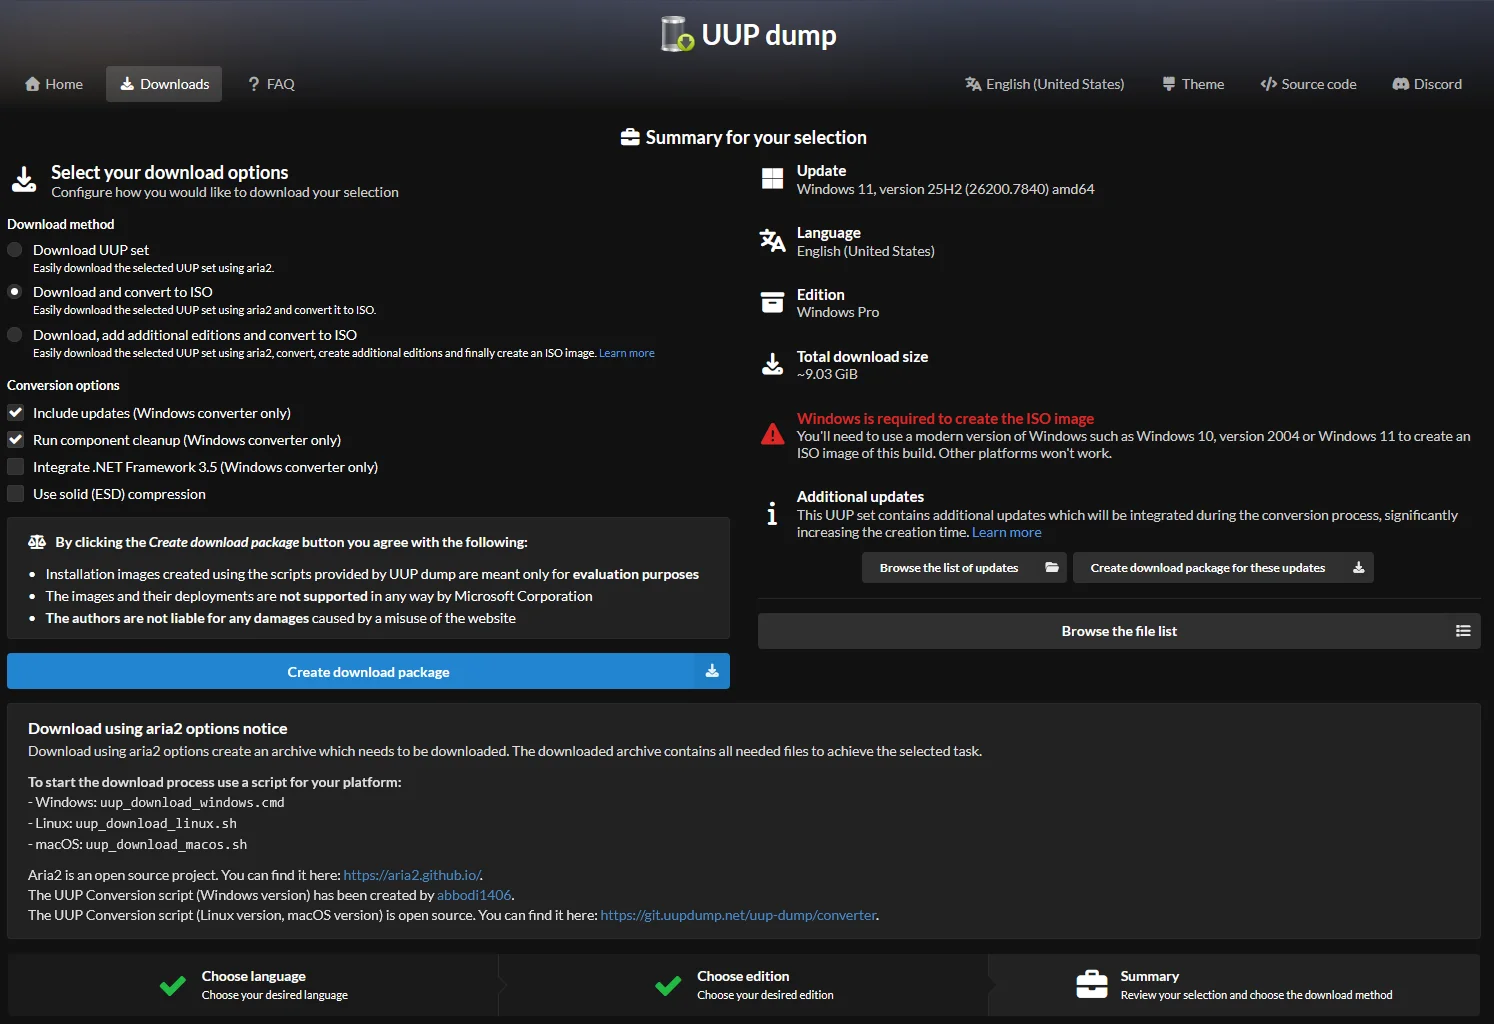This screenshot has width=1494, height=1024.
Task: Click the briefcase icon beside Summary heading
Action: (x=630, y=137)
